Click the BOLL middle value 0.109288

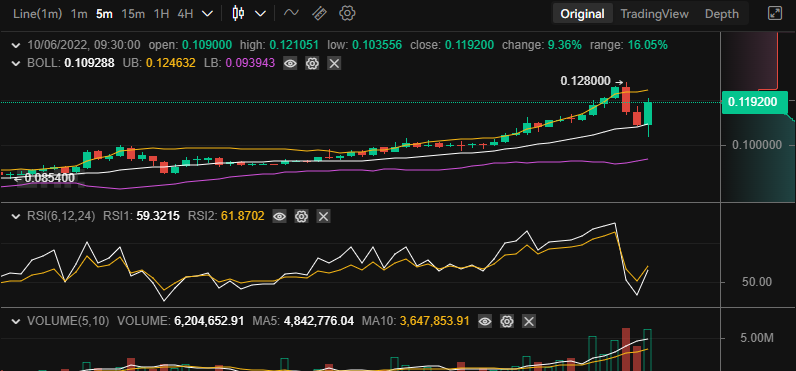(x=89, y=63)
